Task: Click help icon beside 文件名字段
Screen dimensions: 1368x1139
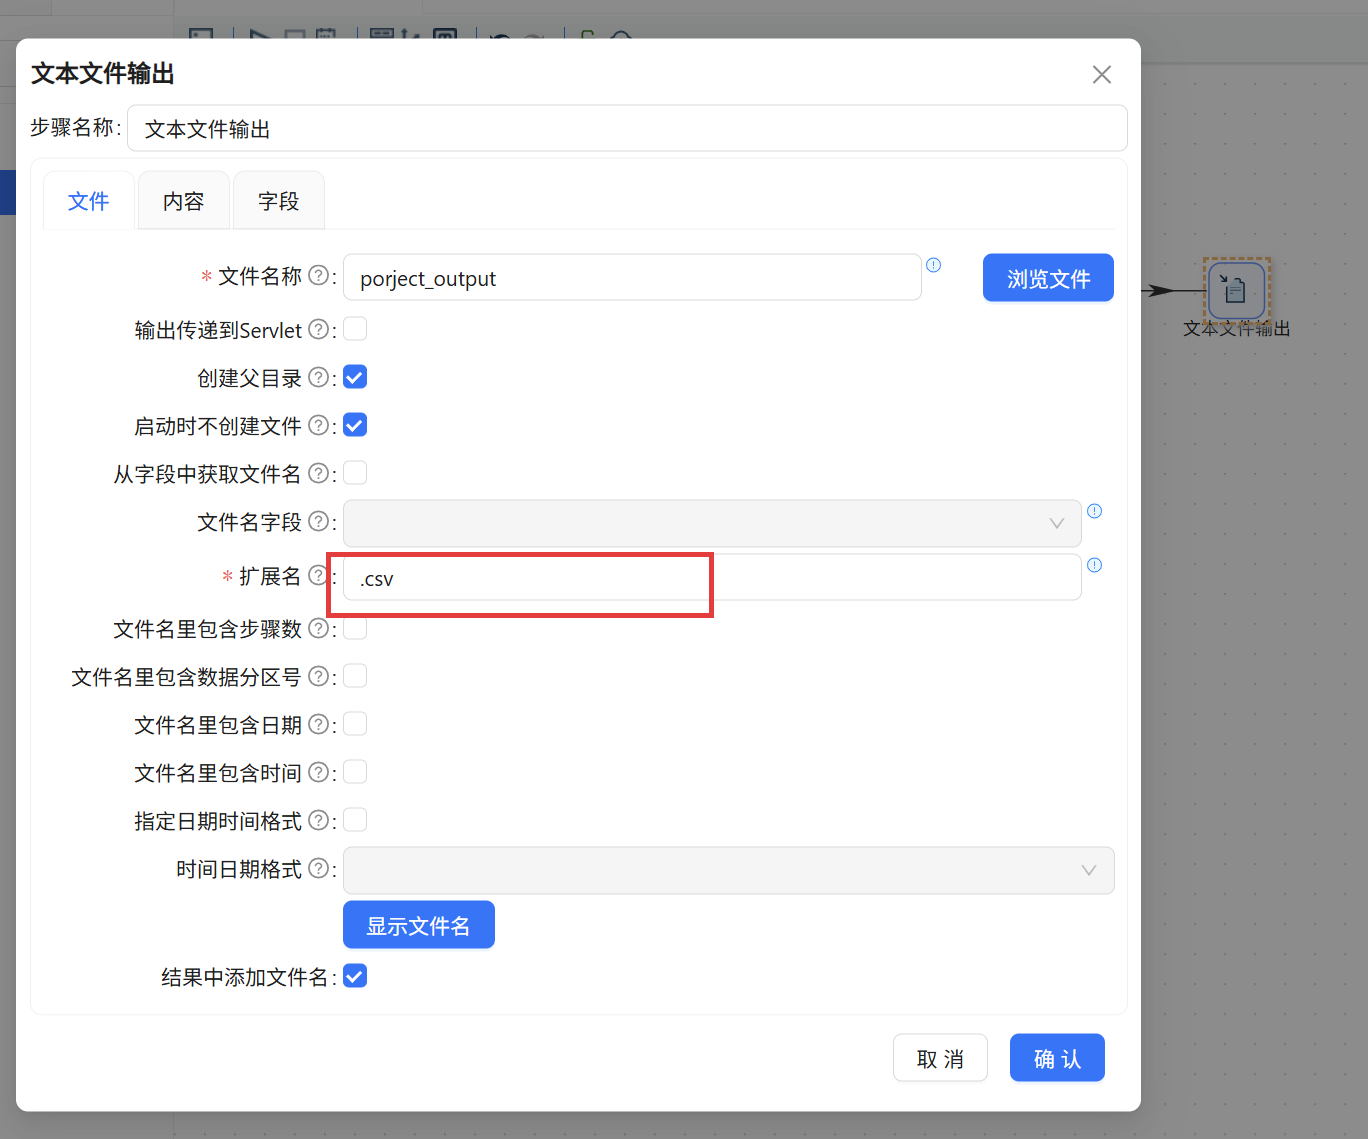Action: click(x=318, y=521)
